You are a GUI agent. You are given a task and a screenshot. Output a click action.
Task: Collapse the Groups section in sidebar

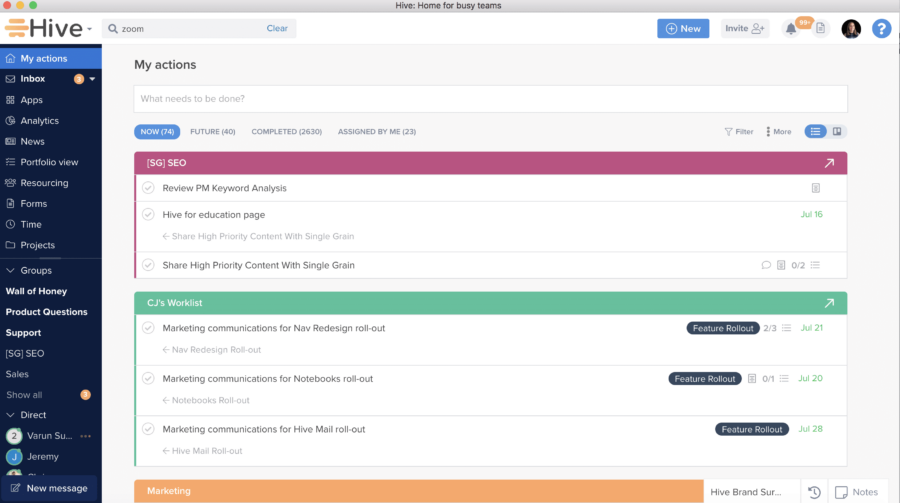11,270
